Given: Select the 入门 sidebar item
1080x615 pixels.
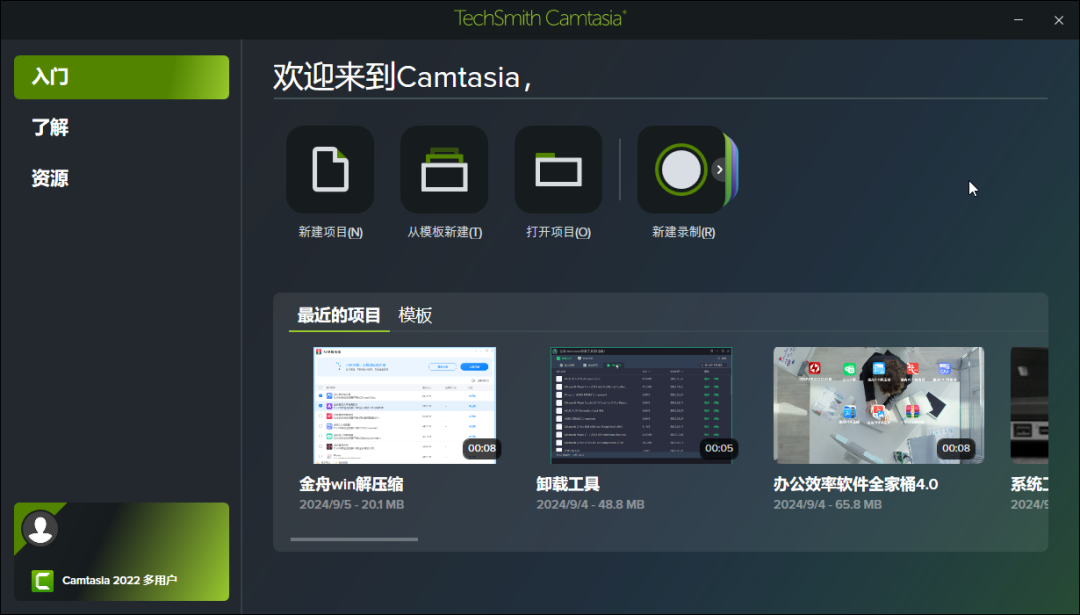Looking at the screenshot, I should (121, 77).
